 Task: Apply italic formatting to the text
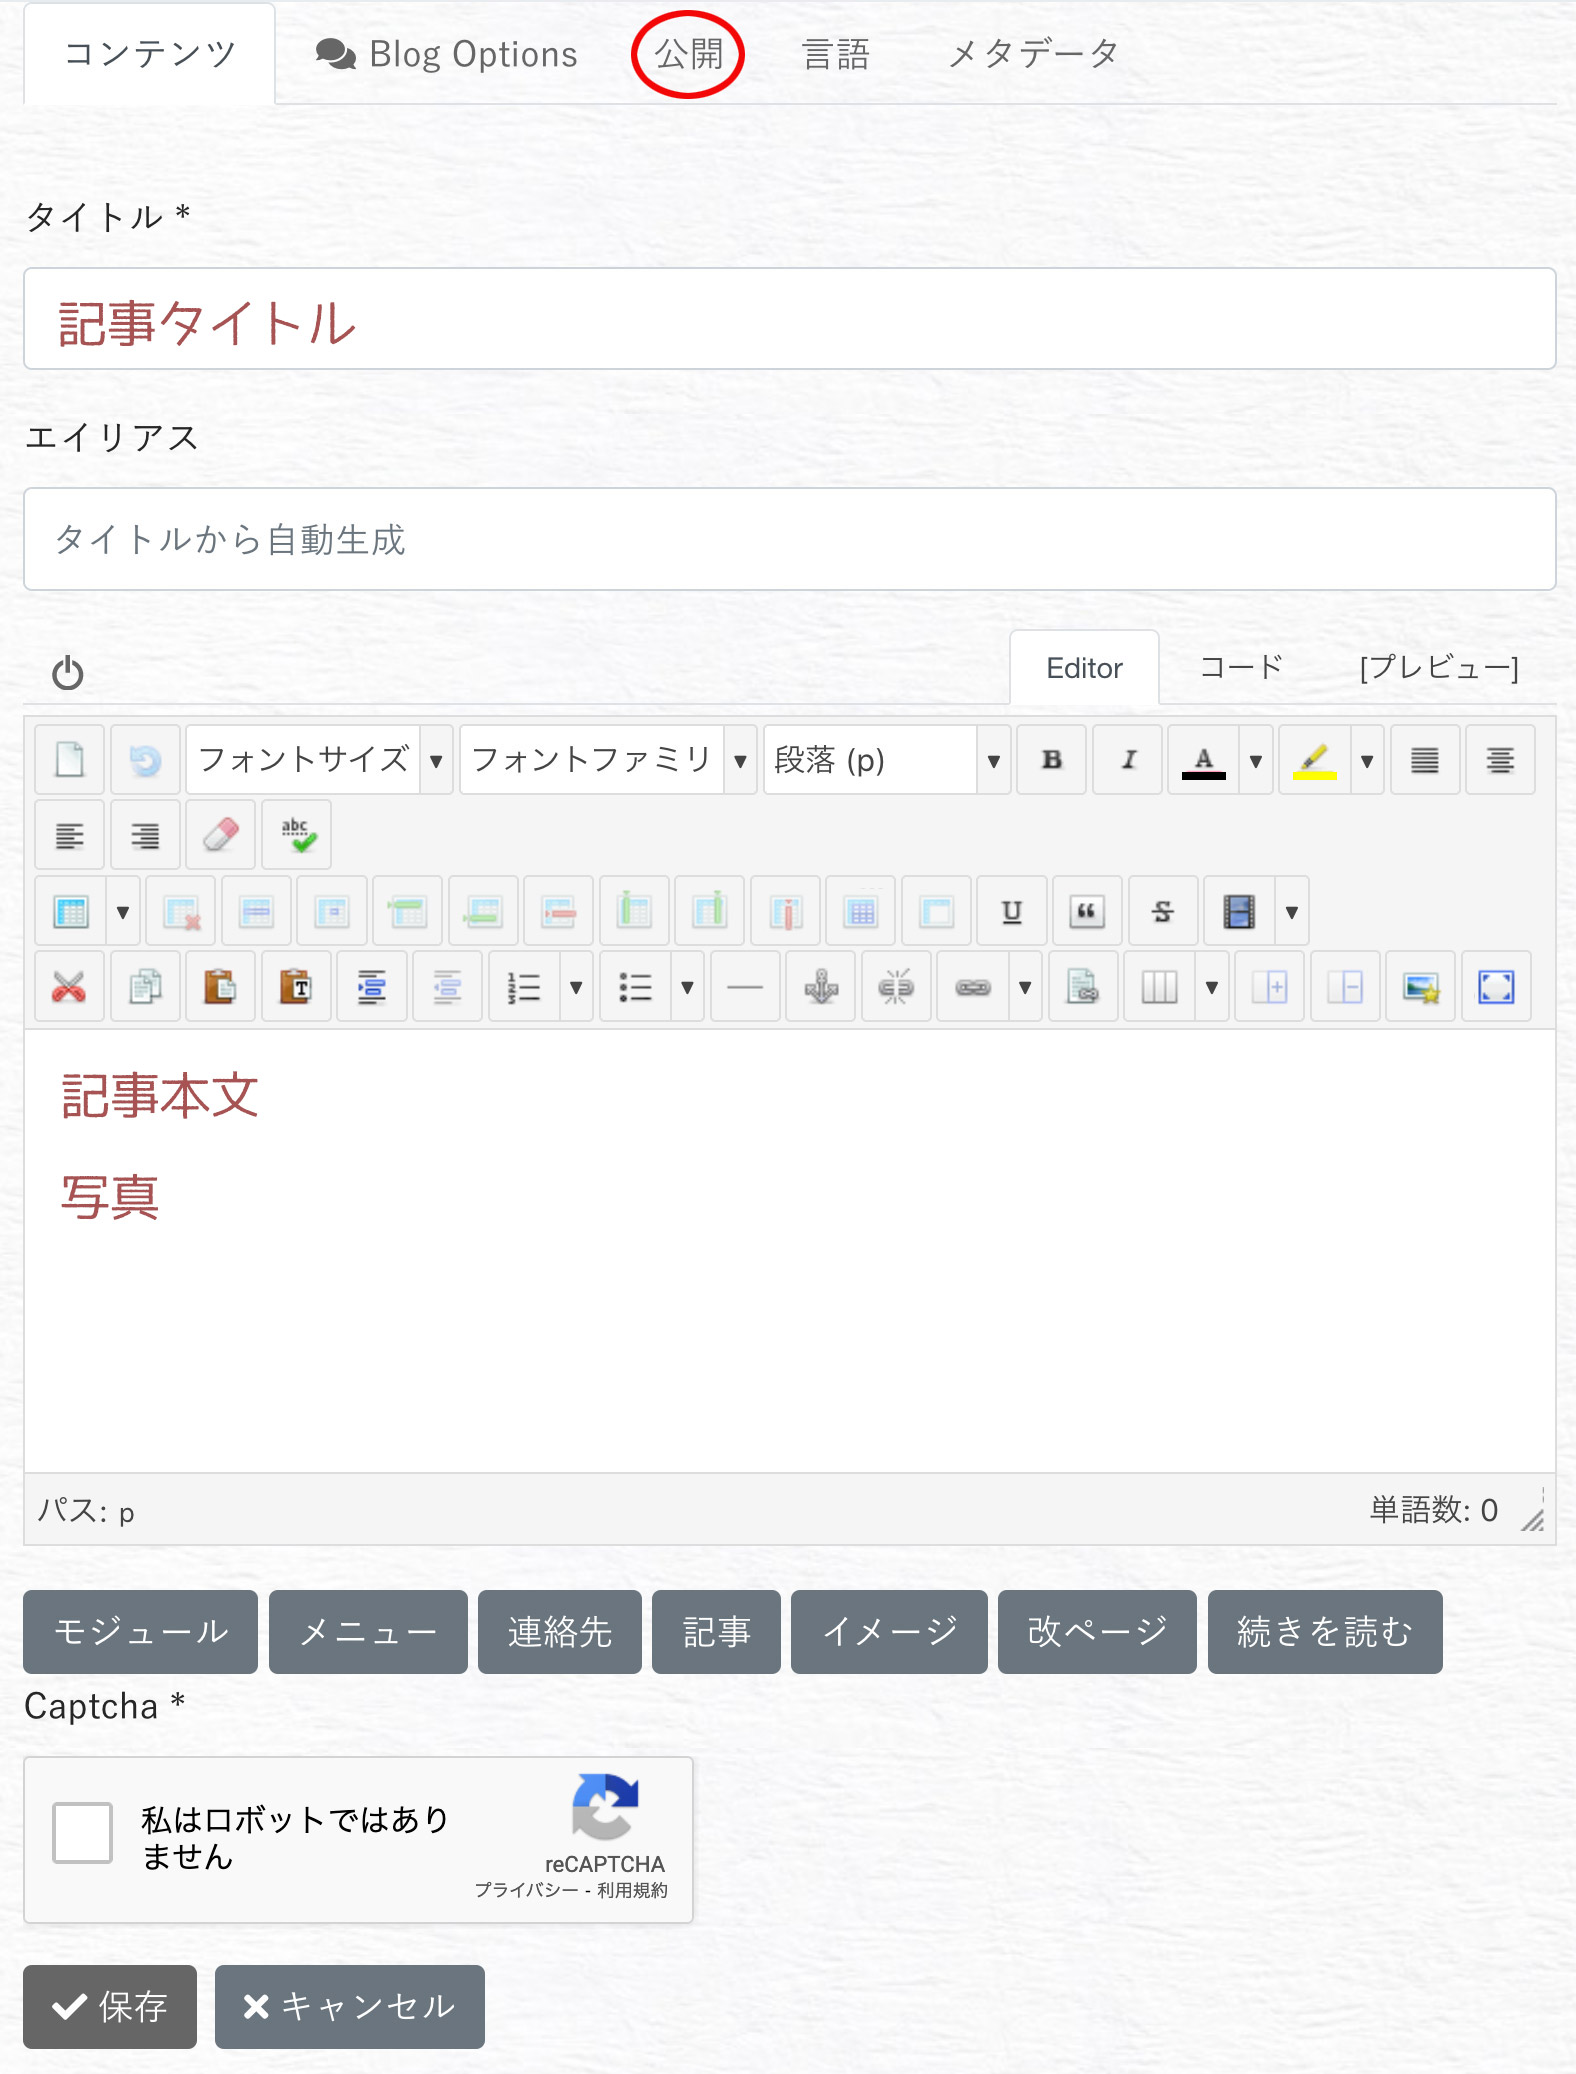click(x=1128, y=760)
